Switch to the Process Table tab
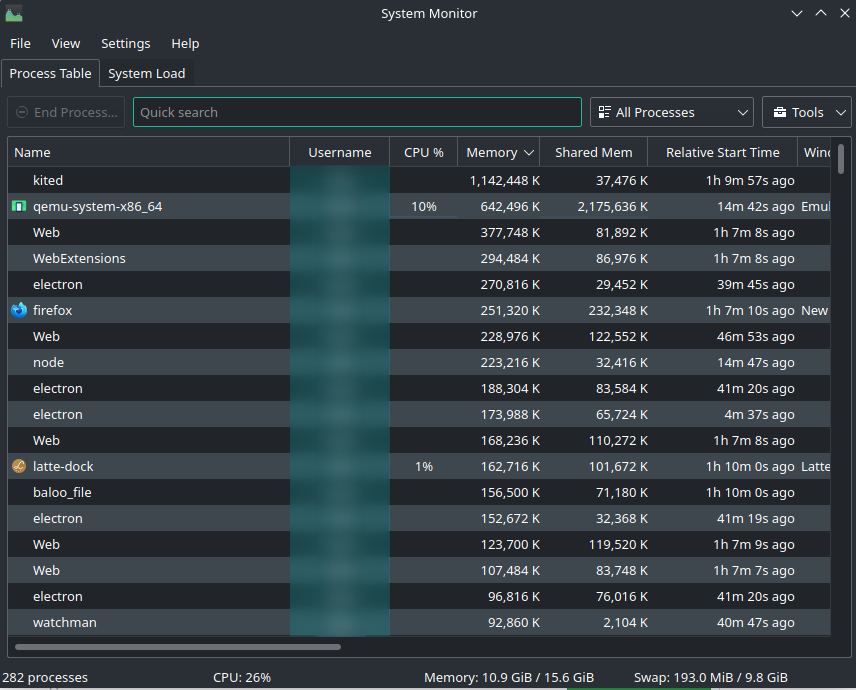The height and width of the screenshot is (690, 856). tap(50, 73)
